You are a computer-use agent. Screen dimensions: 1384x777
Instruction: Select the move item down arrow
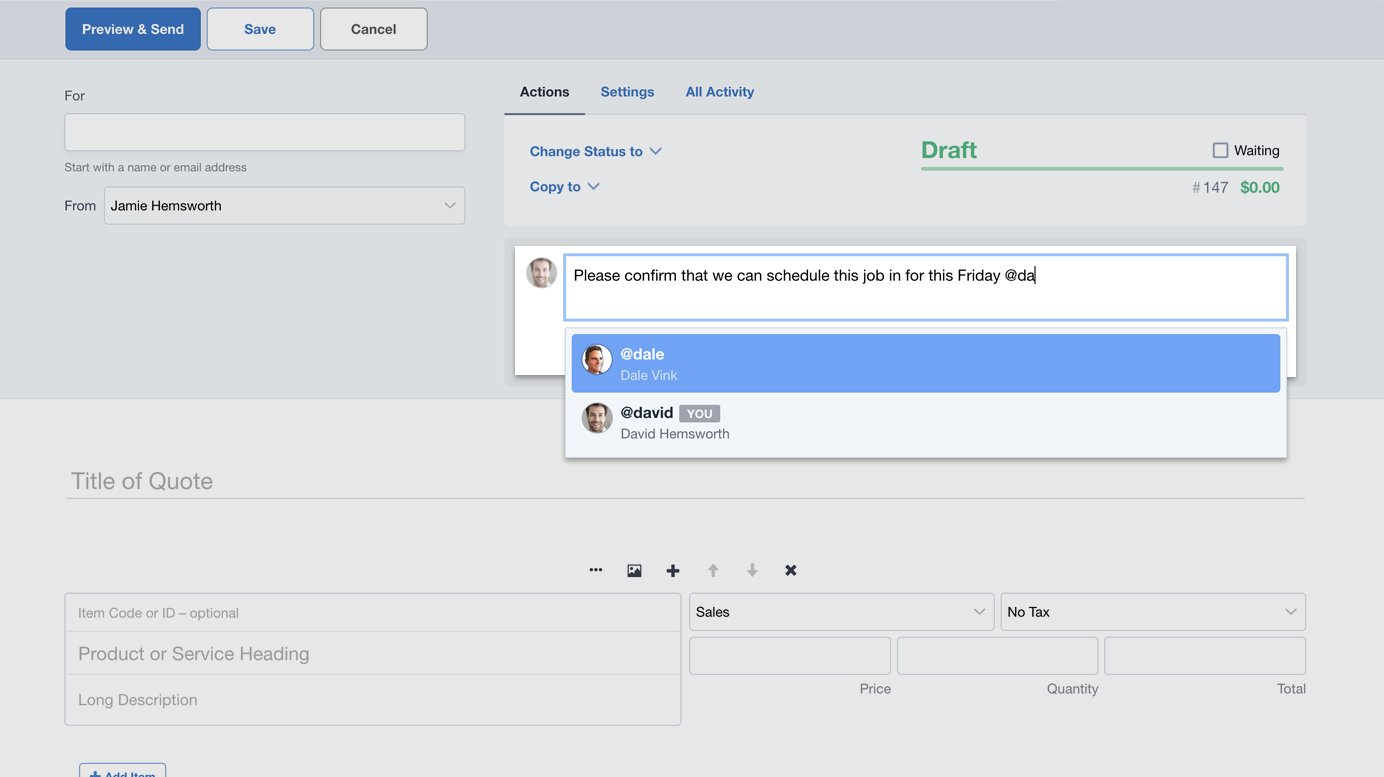751,570
